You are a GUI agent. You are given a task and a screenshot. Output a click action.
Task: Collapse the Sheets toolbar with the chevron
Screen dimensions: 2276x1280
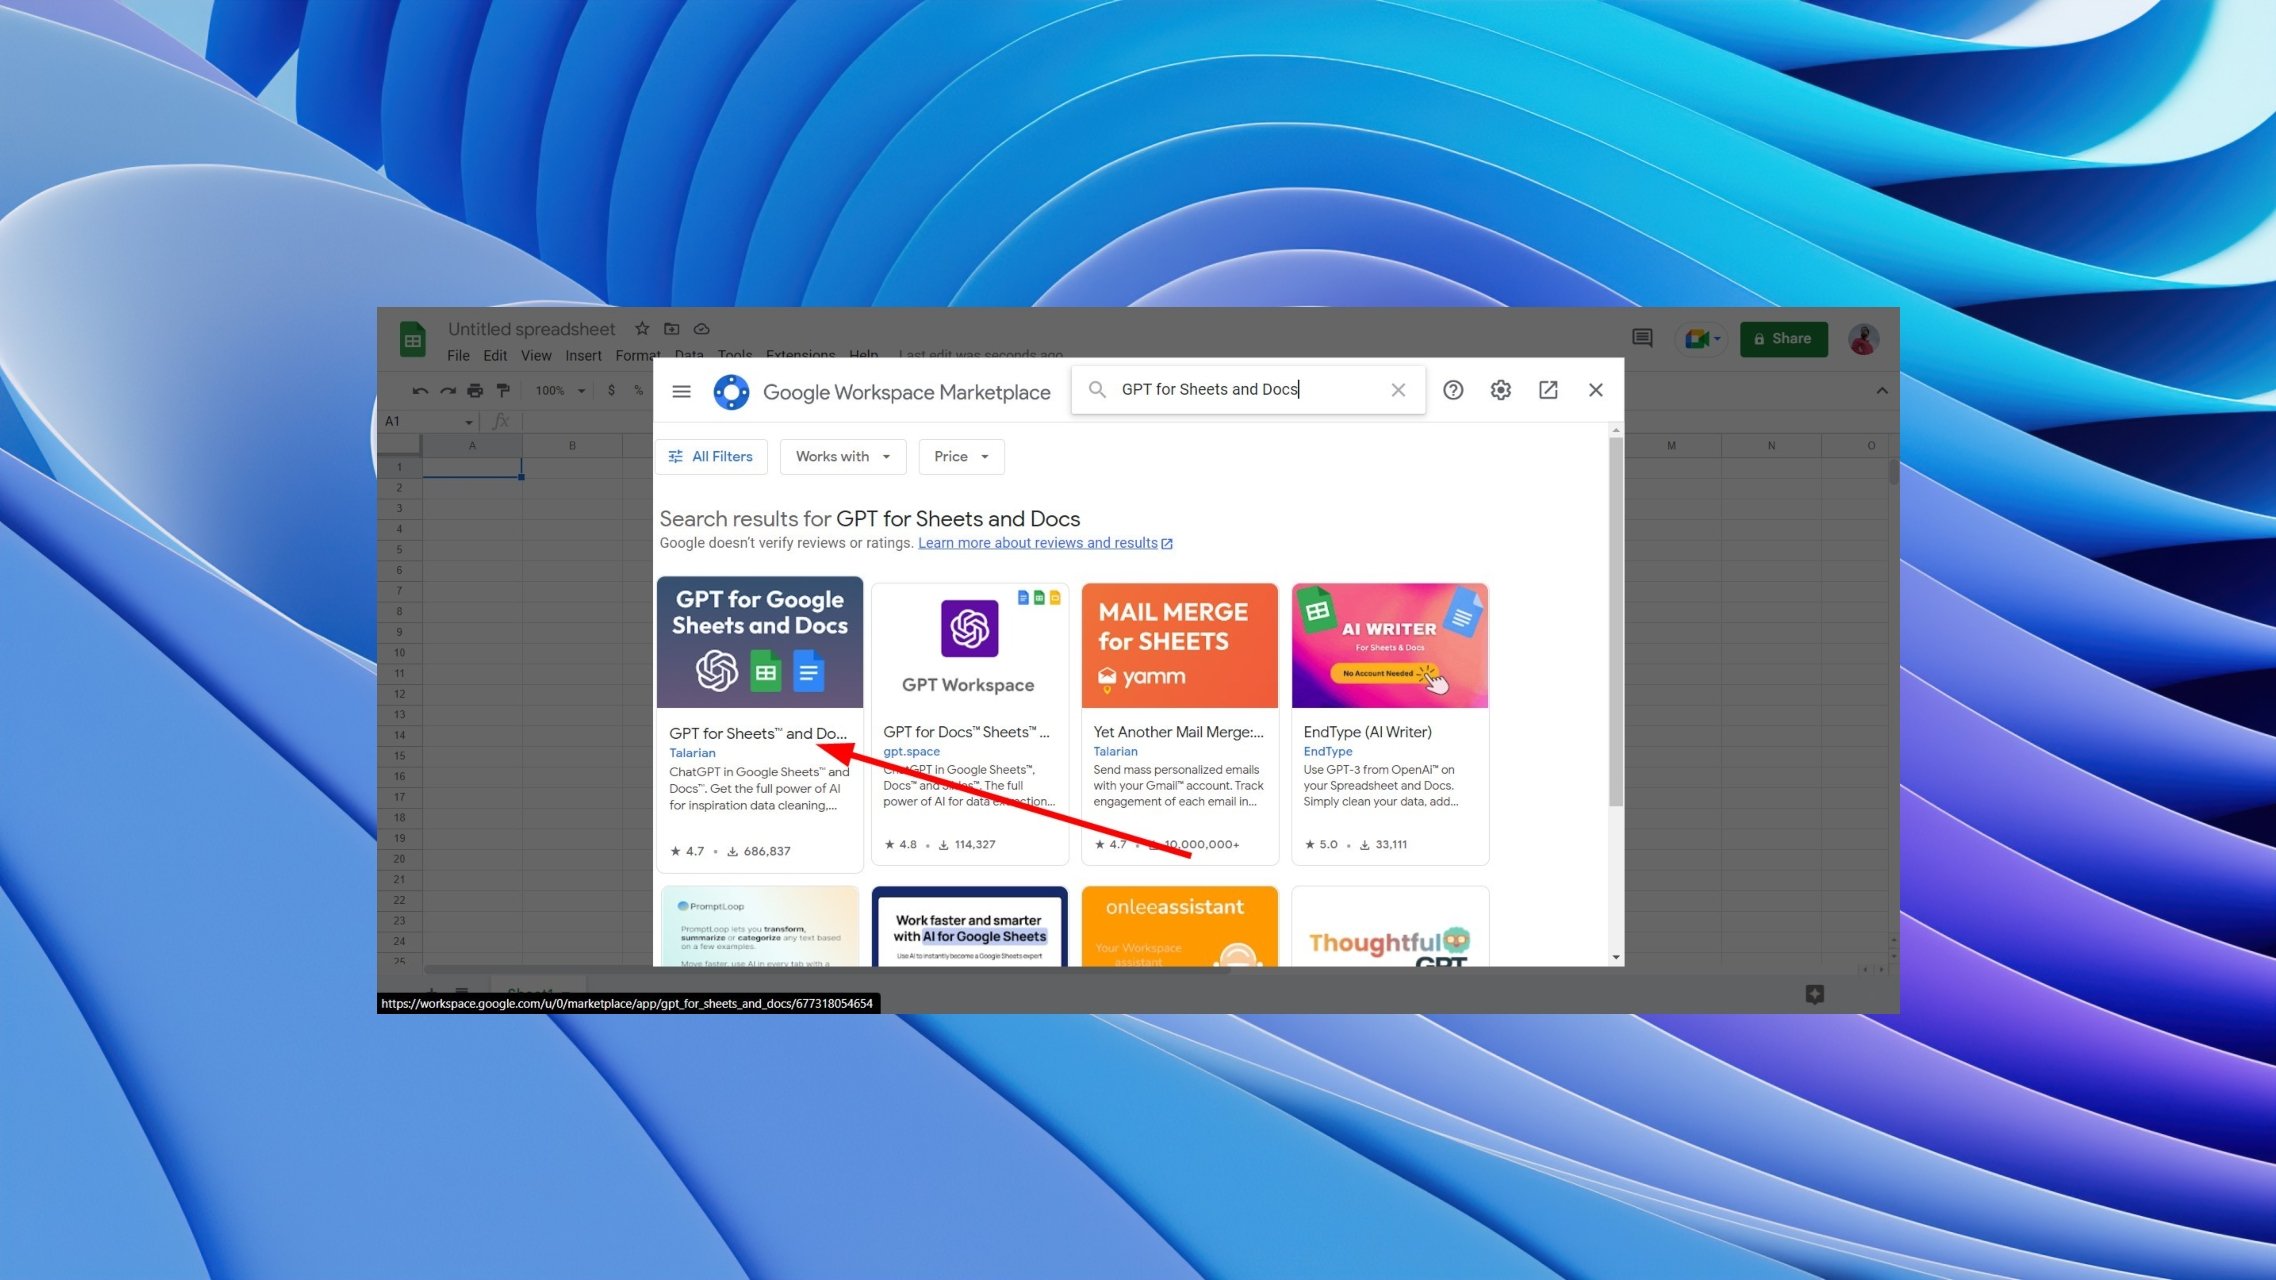(1882, 390)
